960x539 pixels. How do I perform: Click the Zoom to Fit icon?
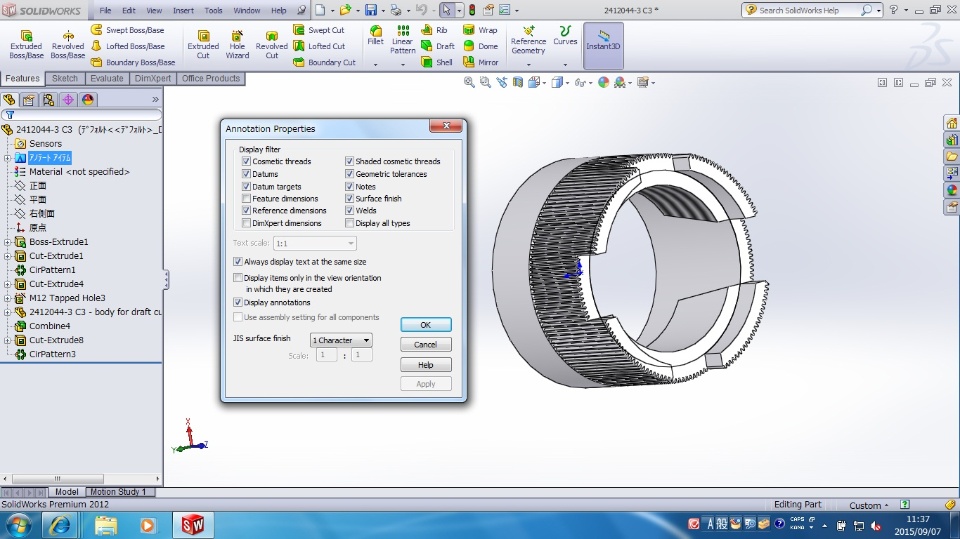click(x=469, y=82)
